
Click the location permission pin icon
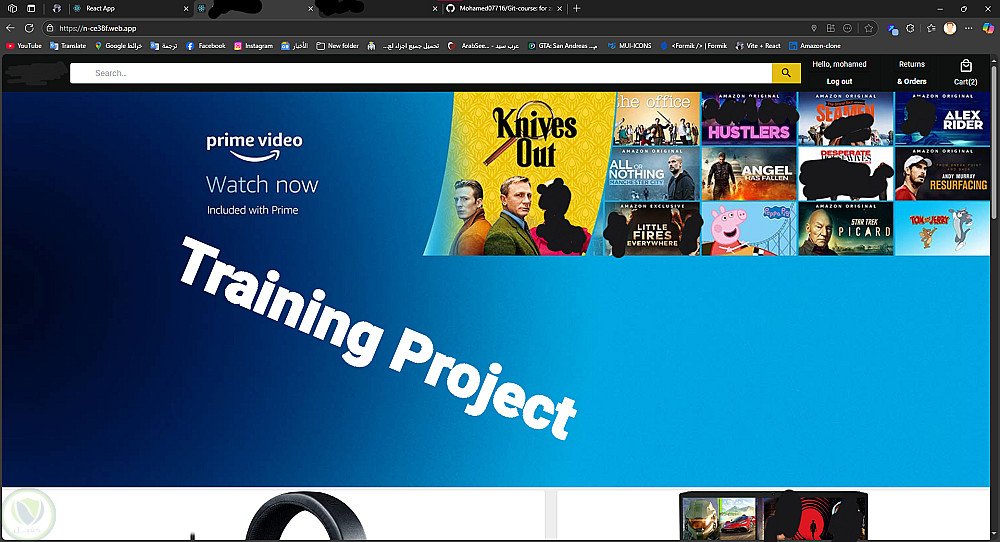[813, 28]
